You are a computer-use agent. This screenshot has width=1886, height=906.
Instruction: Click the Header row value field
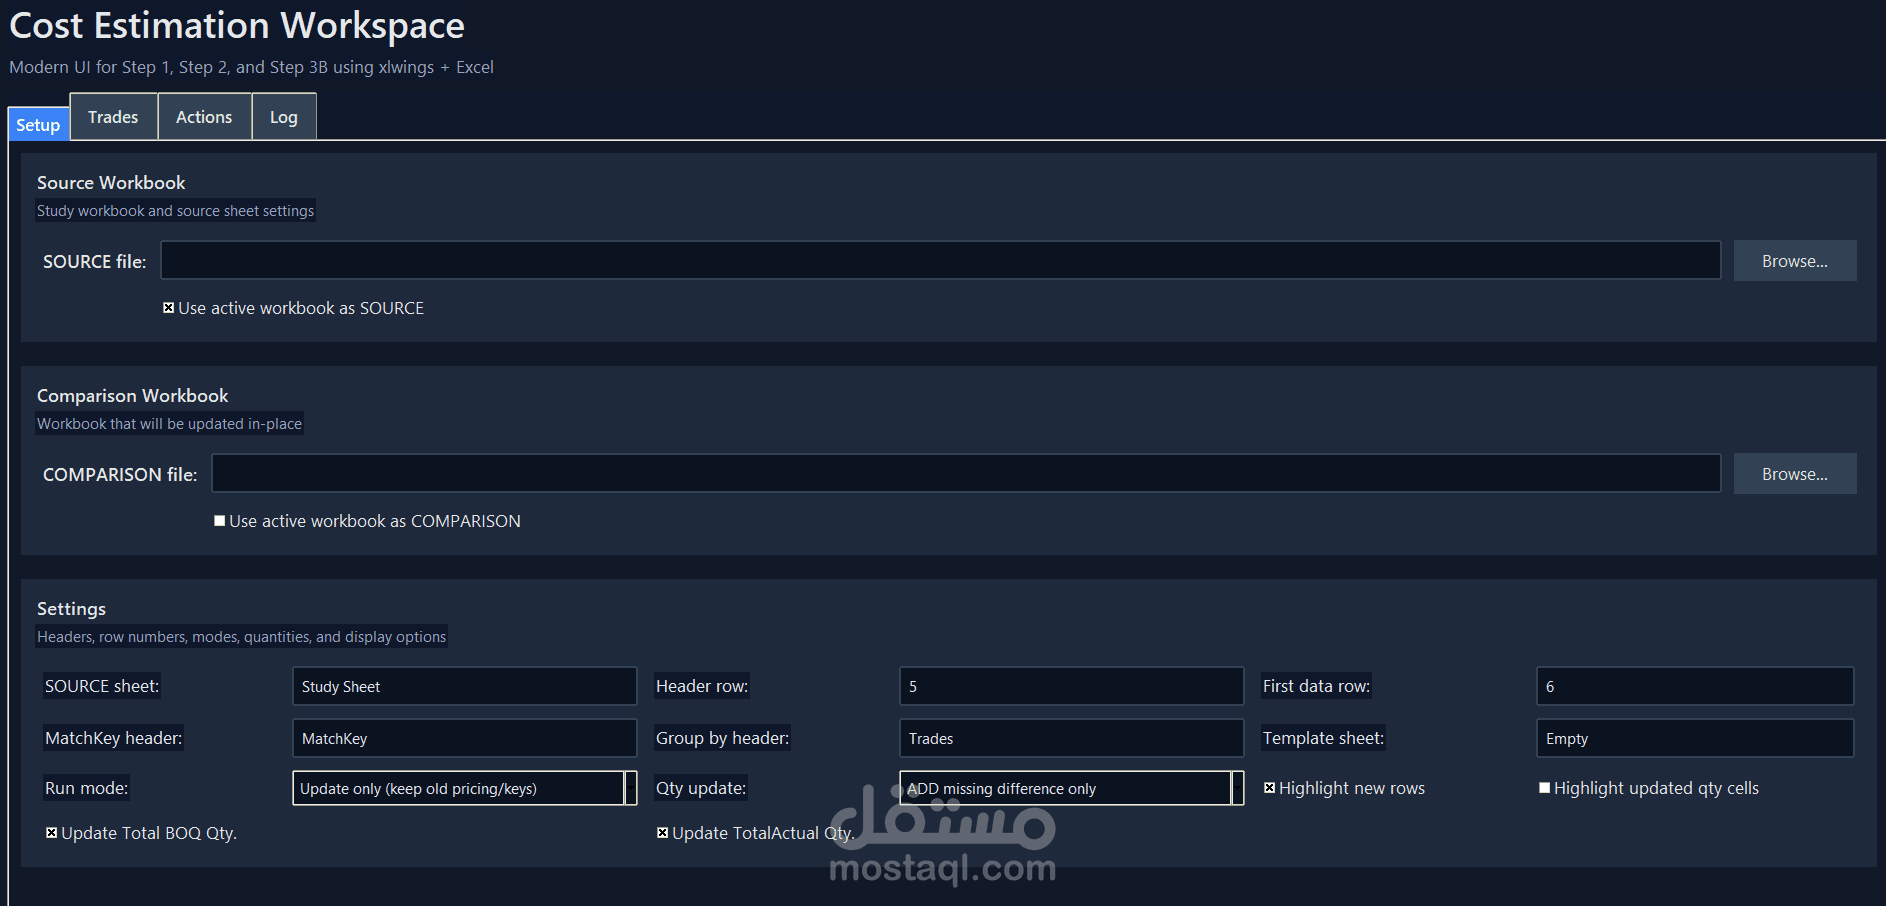pyautogui.click(x=1070, y=686)
